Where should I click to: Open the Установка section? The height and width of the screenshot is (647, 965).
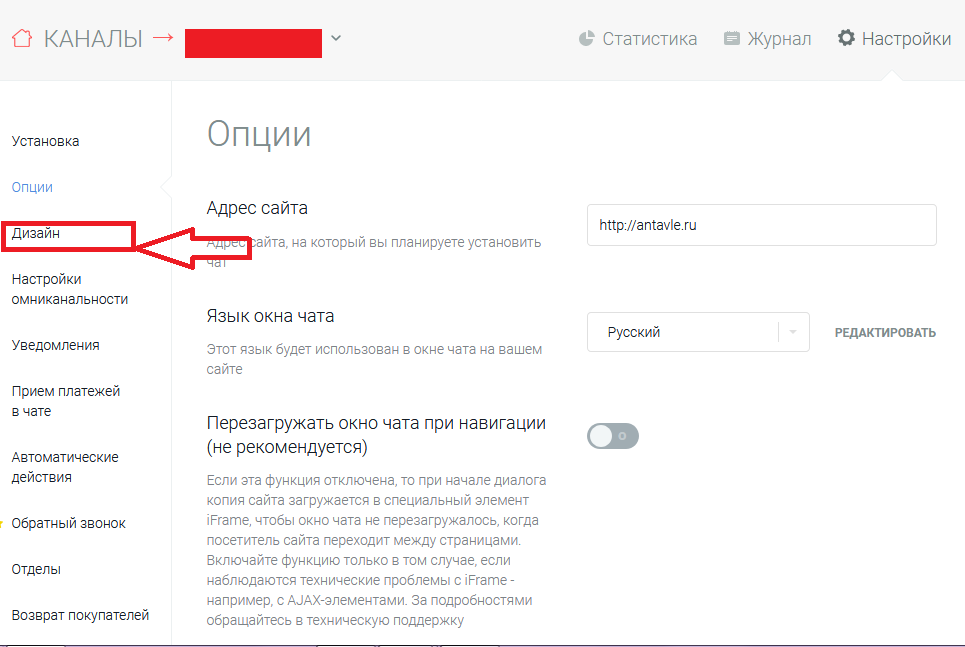(x=46, y=141)
